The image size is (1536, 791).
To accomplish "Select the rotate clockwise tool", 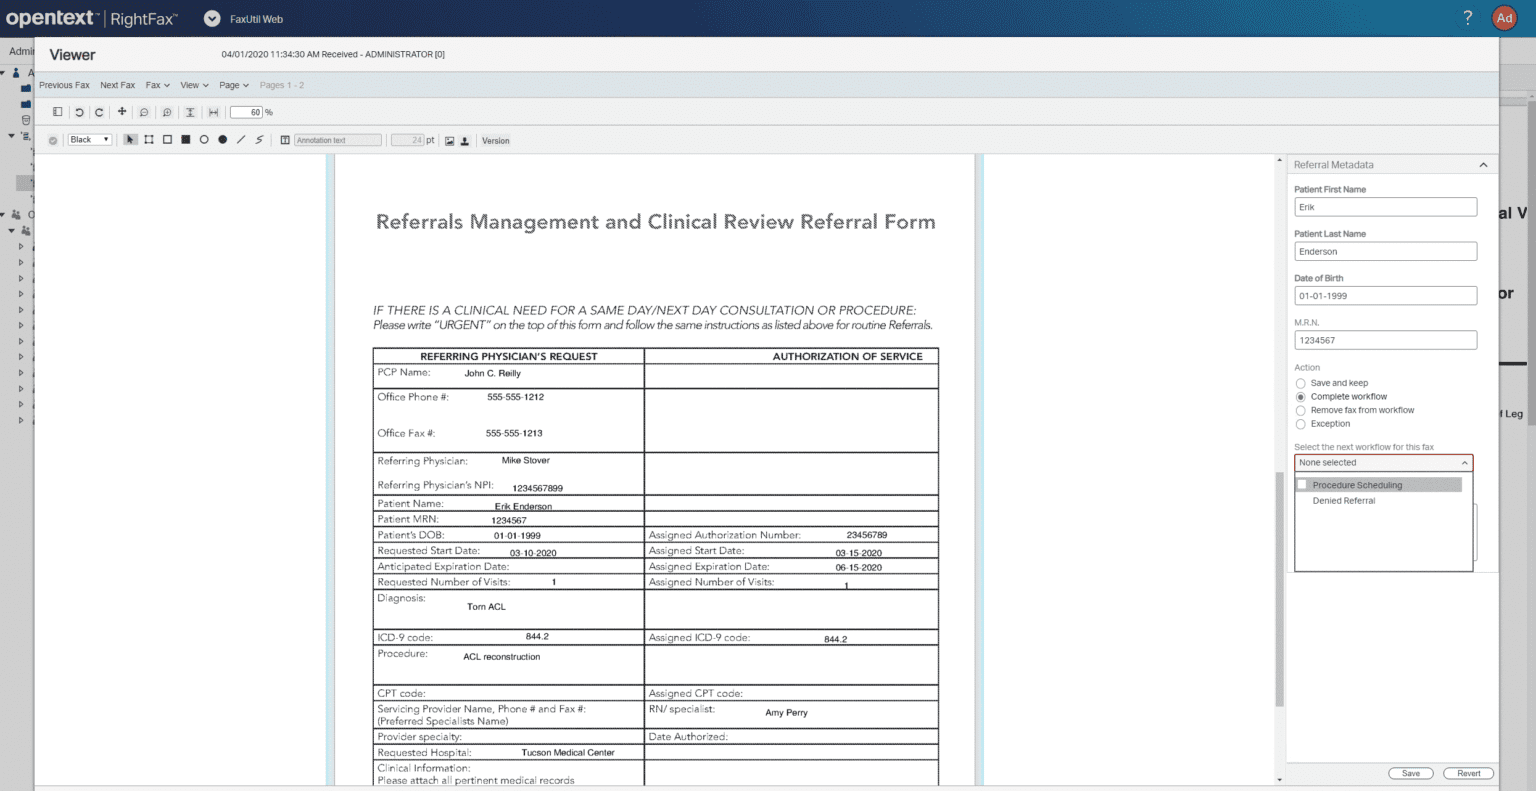I will (99, 112).
